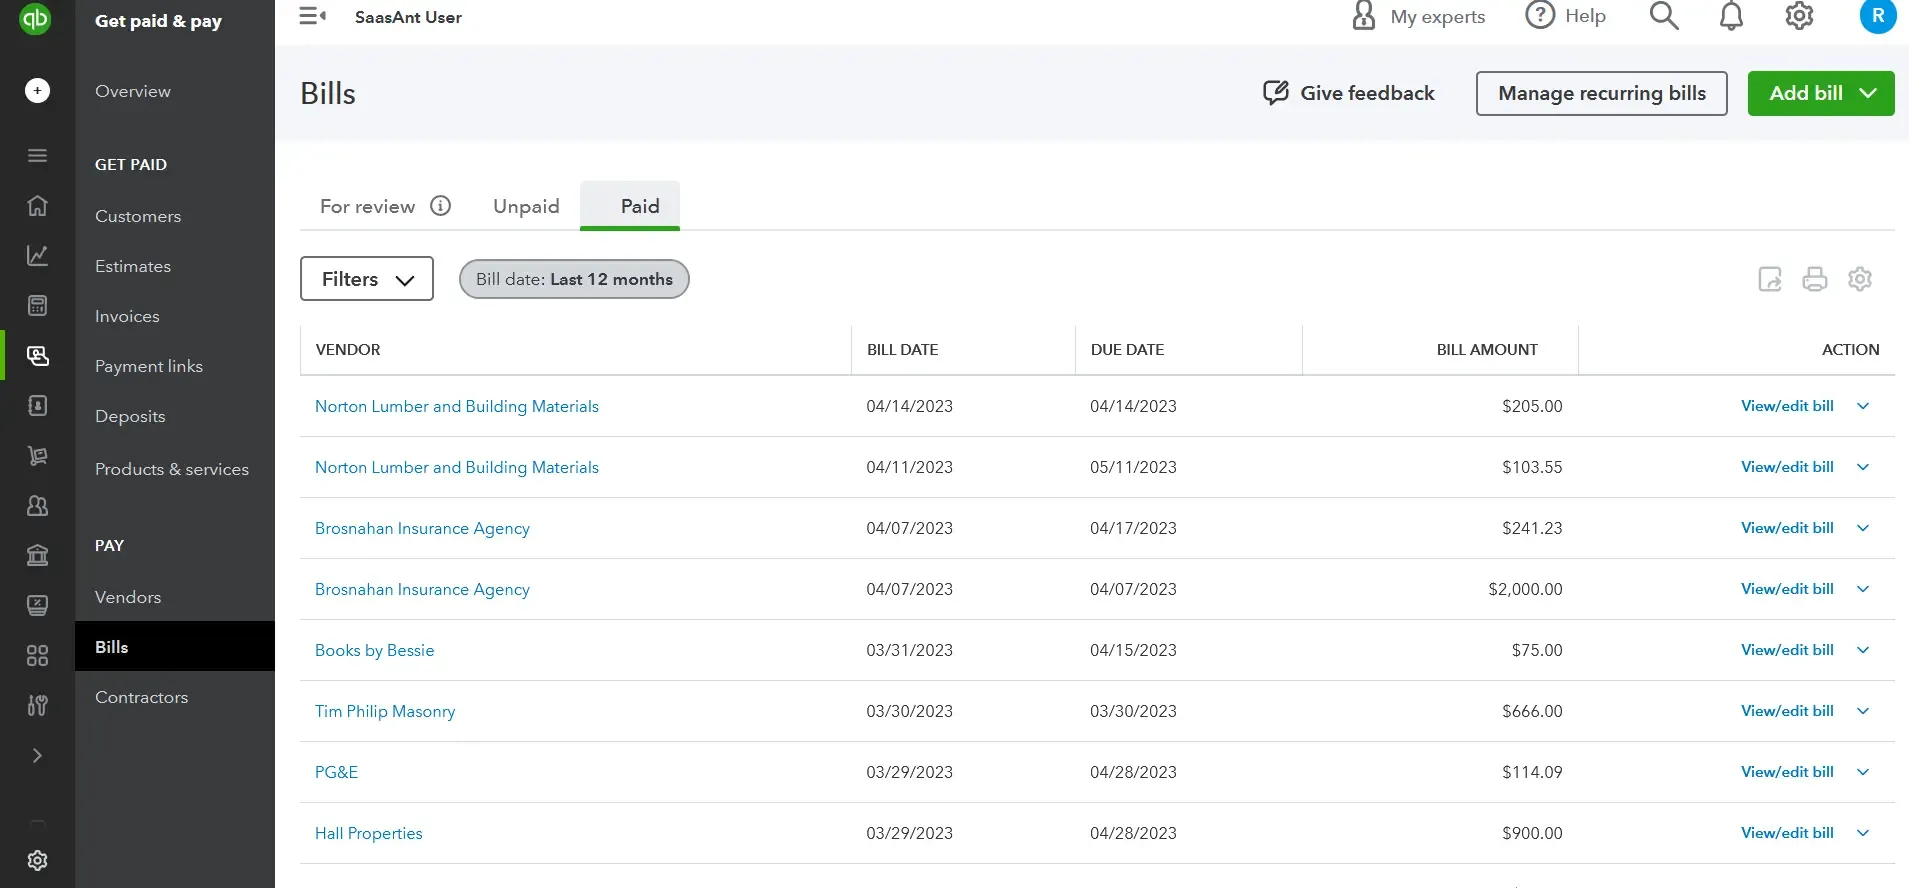Image resolution: width=1909 pixels, height=888 pixels.
Task: Click the QuickBooks logo icon
Action: click(36, 18)
